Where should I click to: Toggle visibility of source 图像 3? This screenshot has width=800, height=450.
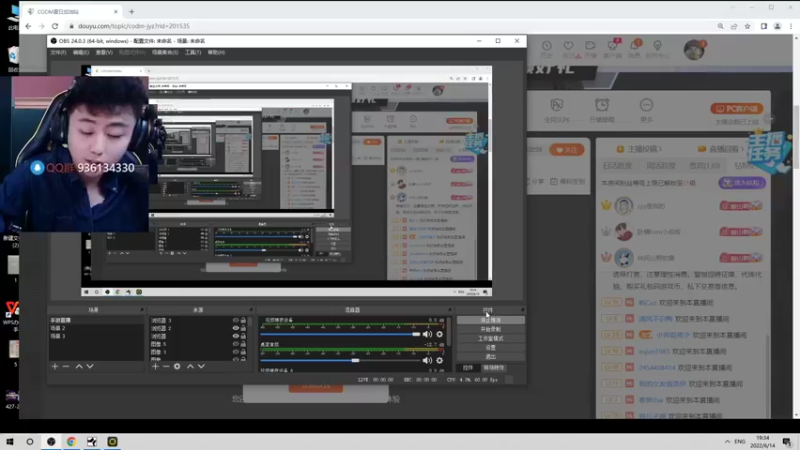coord(235,352)
